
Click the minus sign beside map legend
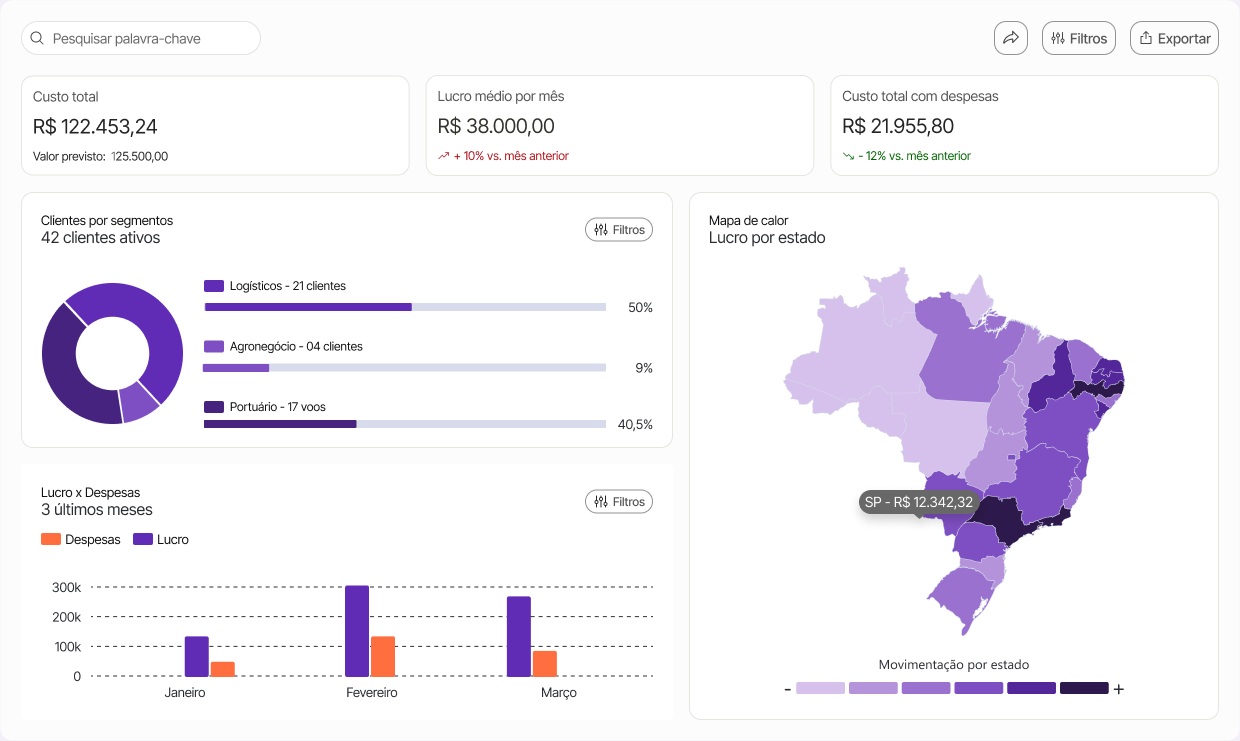click(788, 689)
